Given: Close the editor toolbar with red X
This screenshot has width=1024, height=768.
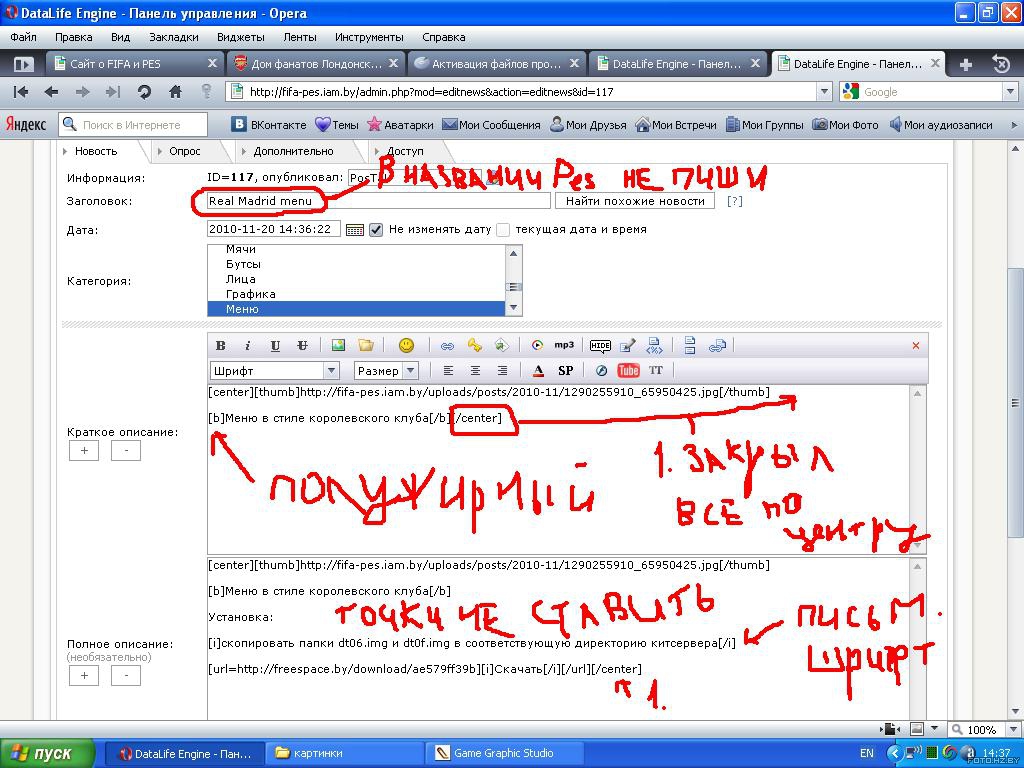Looking at the screenshot, I should (916, 345).
